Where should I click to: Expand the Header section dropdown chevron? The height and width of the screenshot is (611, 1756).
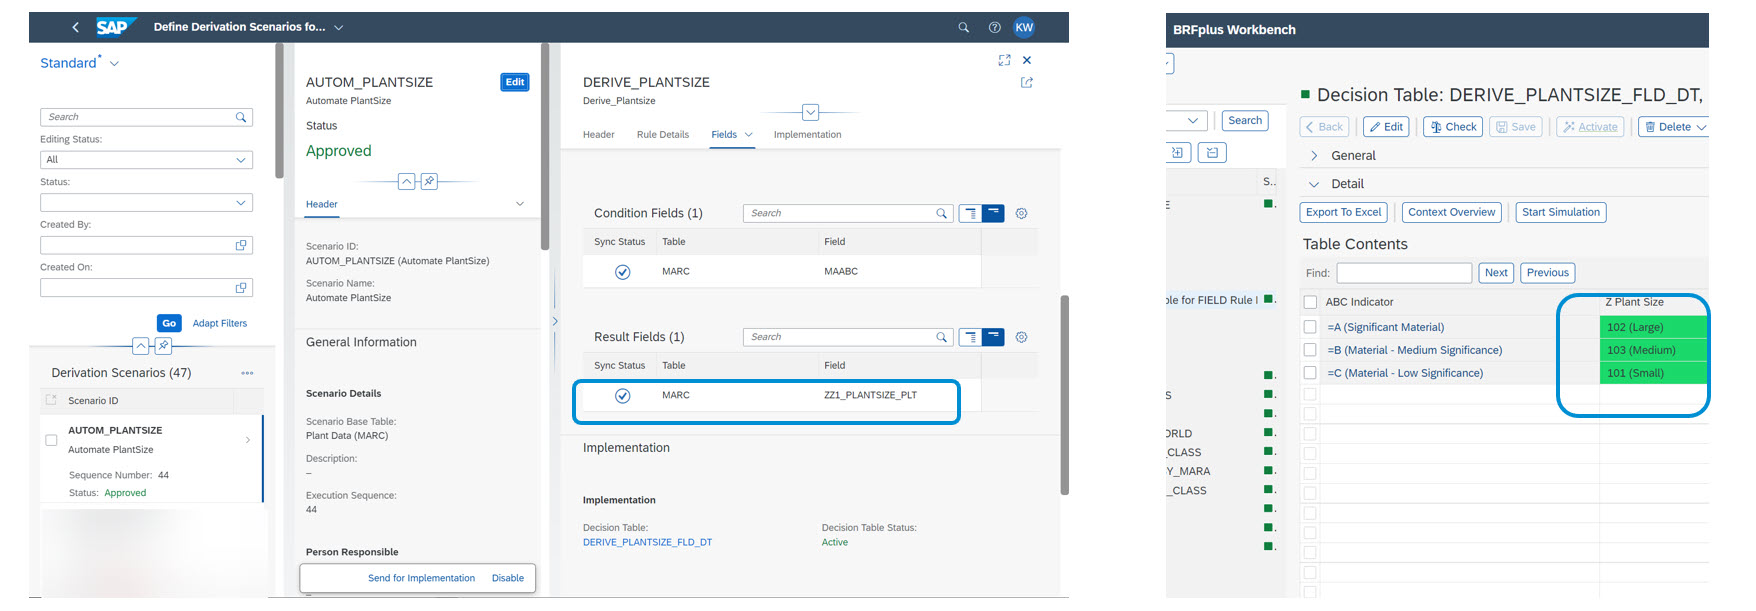click(x=519, y=204)
